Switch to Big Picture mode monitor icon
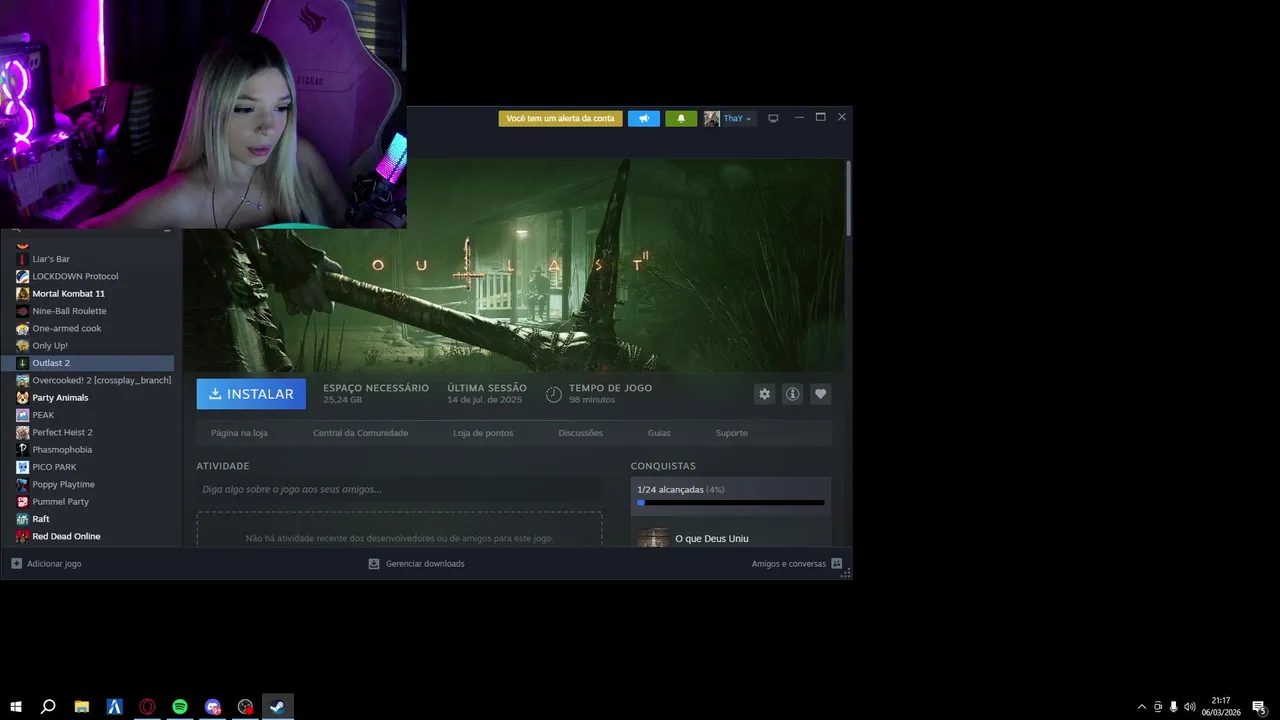 pos(773,118)
